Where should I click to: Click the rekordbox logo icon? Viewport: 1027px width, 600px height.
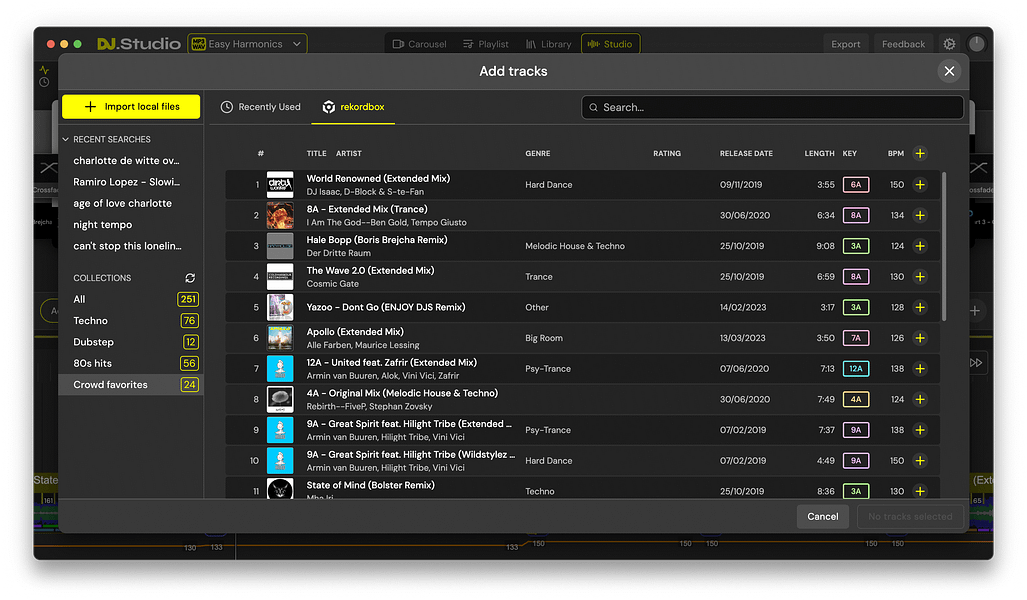(x=329, y=107)
